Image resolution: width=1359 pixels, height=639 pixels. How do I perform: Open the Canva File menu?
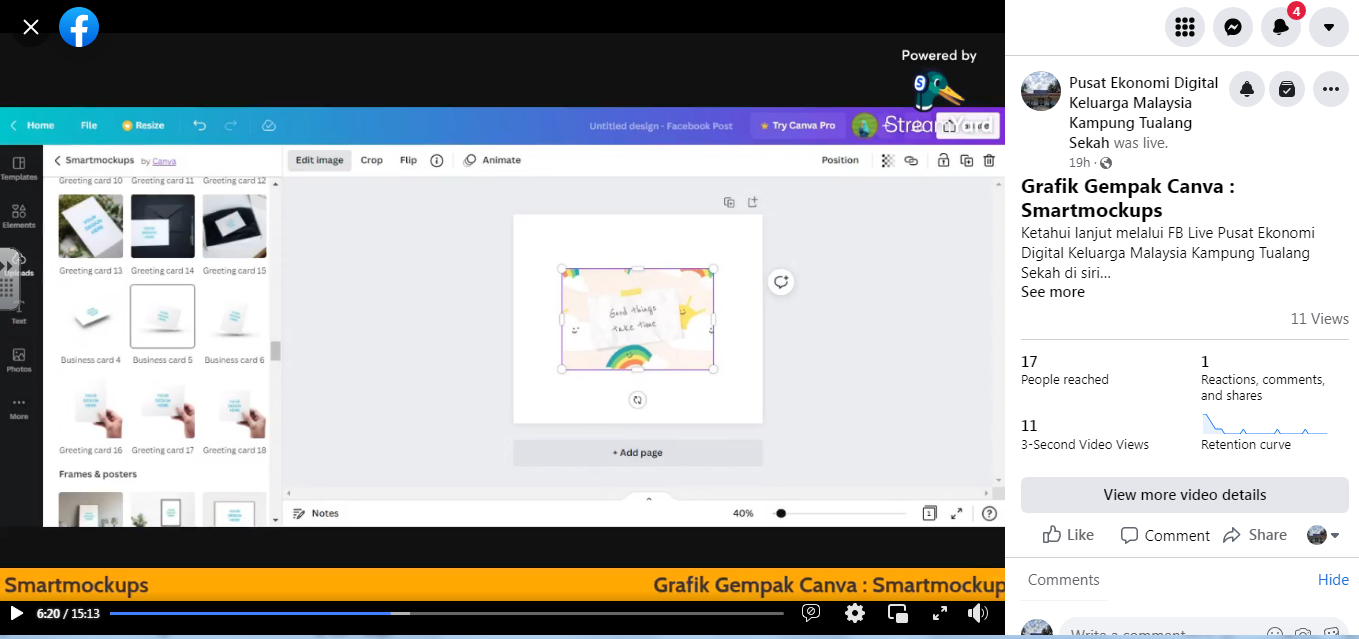(x=89, y=126)
